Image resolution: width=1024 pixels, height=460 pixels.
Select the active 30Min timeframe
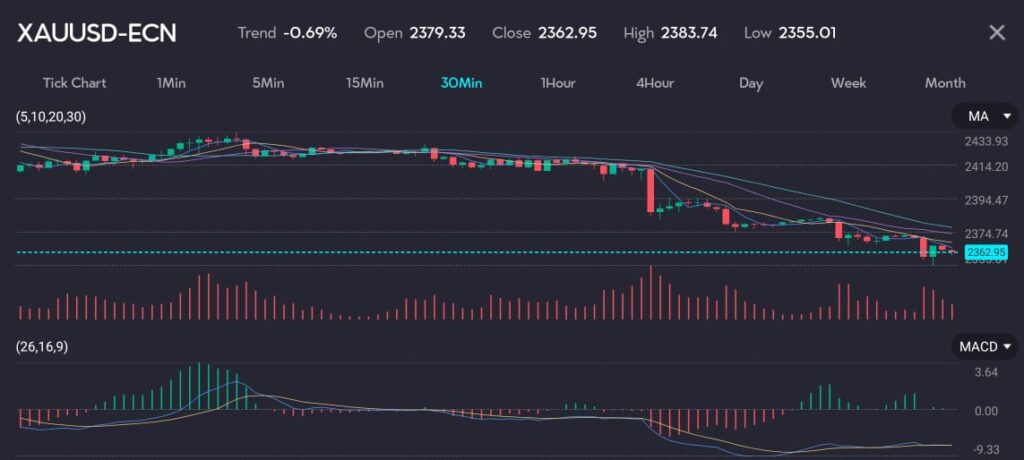click(x=460, y=83)
